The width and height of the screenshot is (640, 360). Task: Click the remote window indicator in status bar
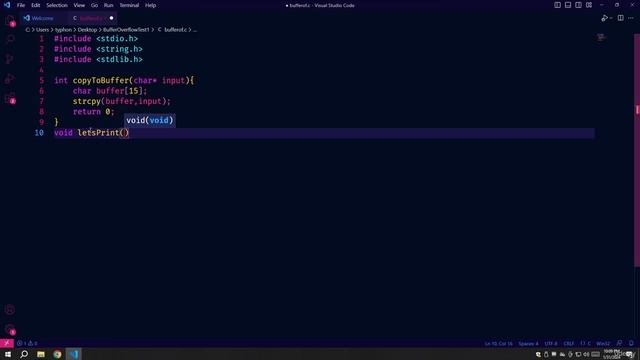pyautogui.click(x=7, y=343)
